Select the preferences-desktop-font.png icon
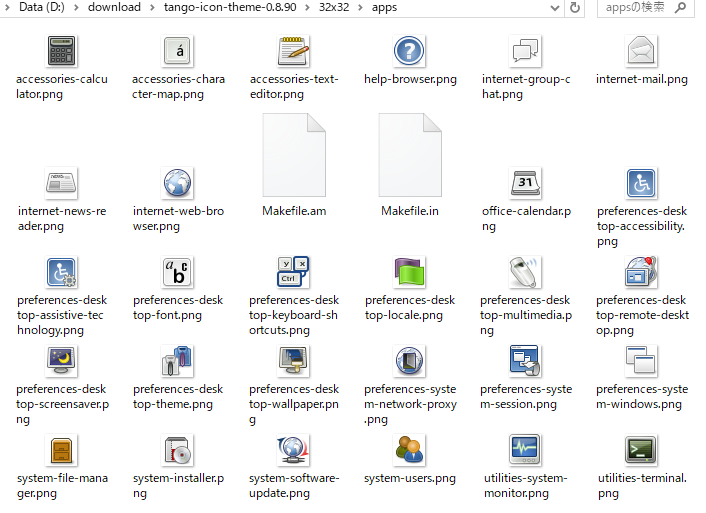The image size is (706, 513). tap(177, 272)
